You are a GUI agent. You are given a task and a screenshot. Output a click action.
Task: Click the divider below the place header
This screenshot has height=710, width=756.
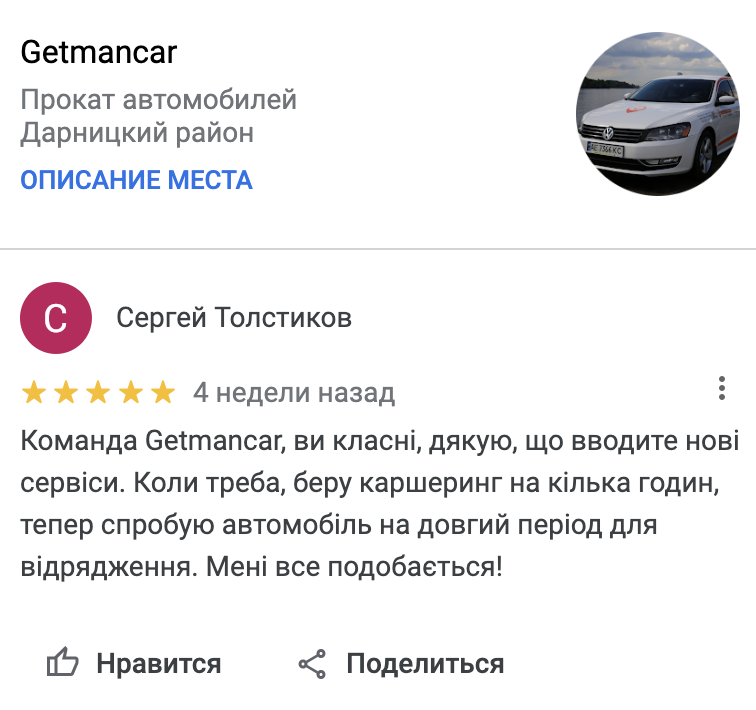pyautogui.click(x=378, y=248)
